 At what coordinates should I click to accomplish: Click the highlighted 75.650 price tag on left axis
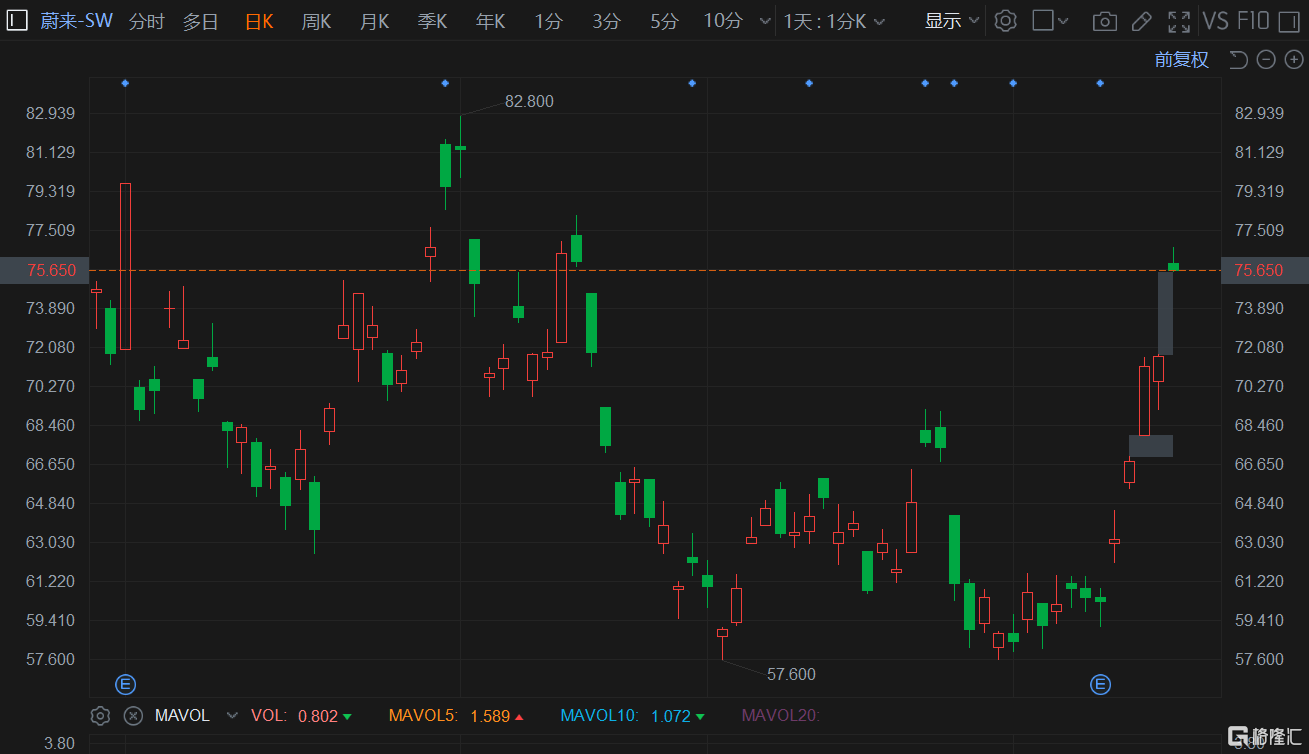pyautogui.click(x=43, y=270)
